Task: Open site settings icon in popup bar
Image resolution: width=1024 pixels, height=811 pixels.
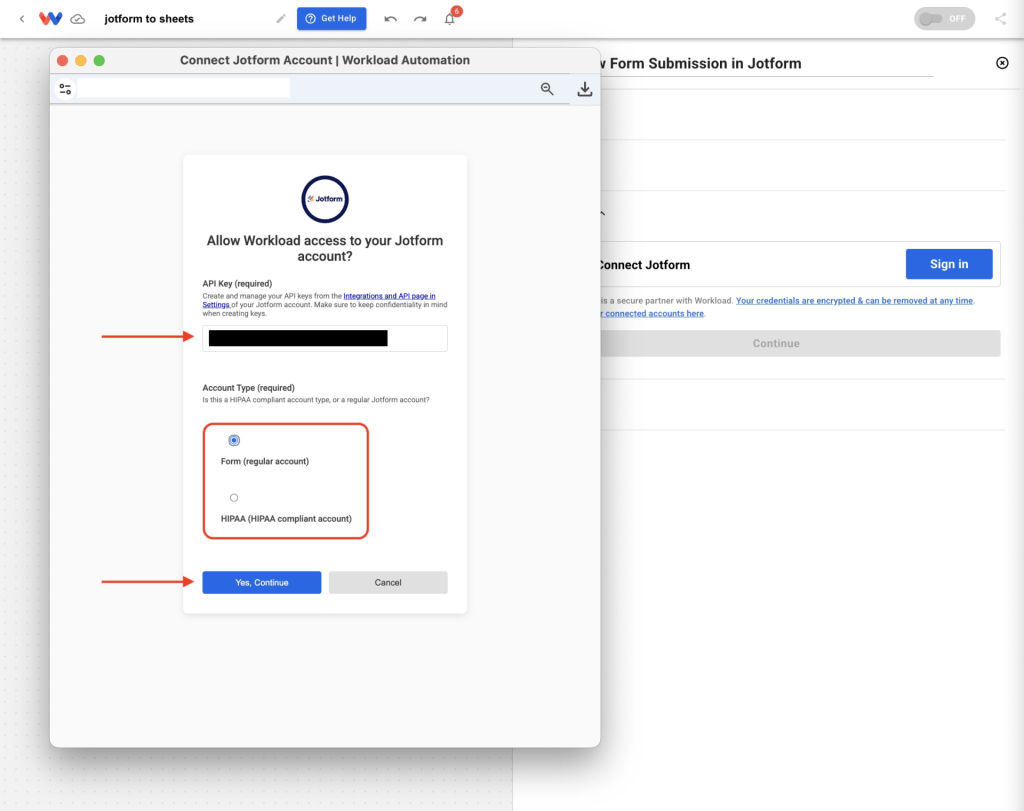Action: pyautogui.click(x=65, y=88)
